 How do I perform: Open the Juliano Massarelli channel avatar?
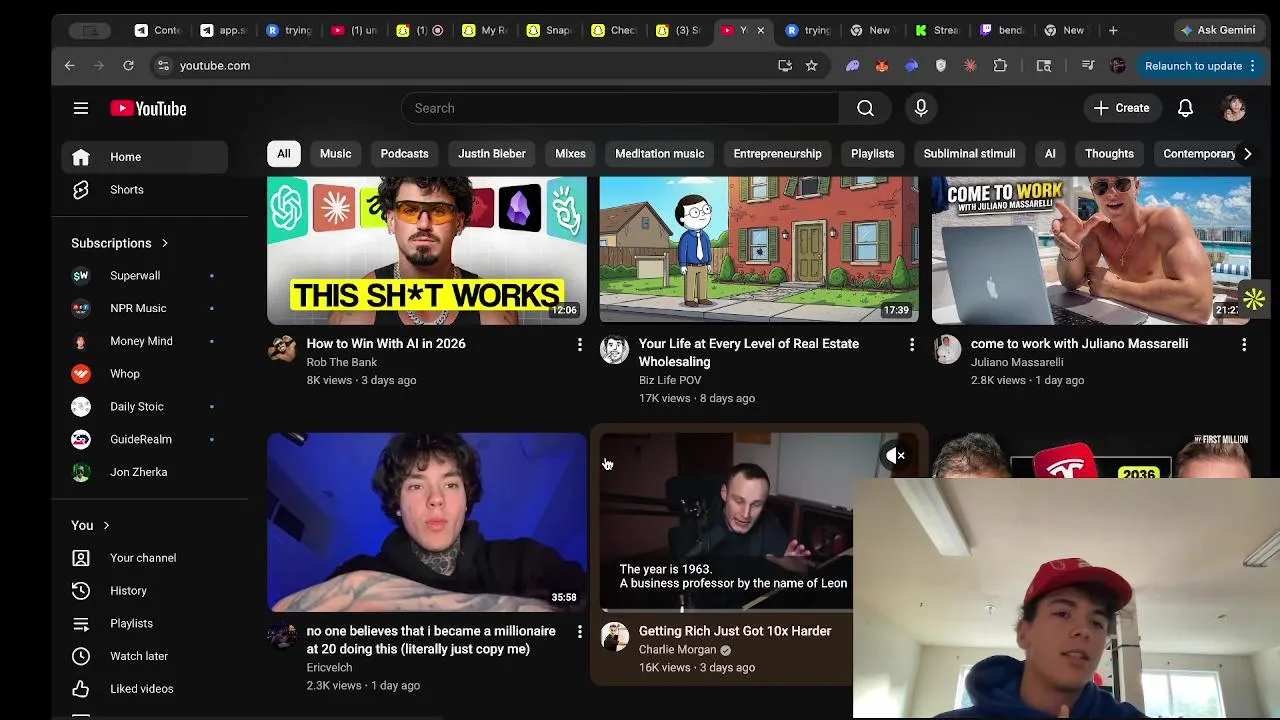coord(946,348)
